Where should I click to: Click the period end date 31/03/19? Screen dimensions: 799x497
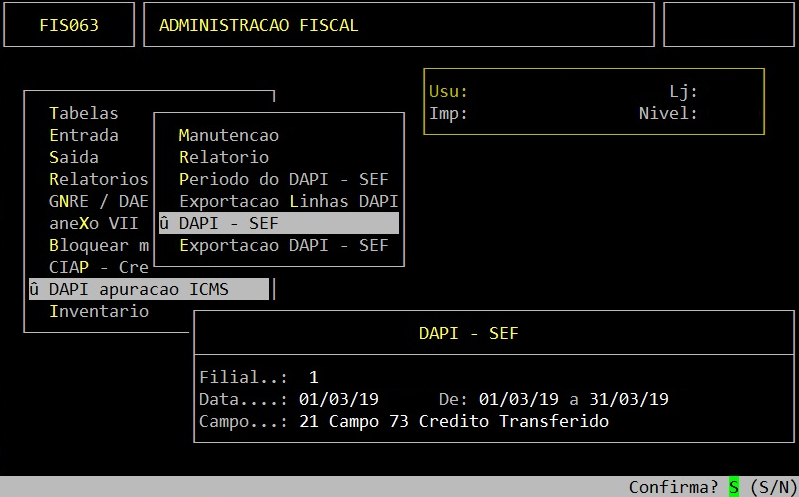628,399
